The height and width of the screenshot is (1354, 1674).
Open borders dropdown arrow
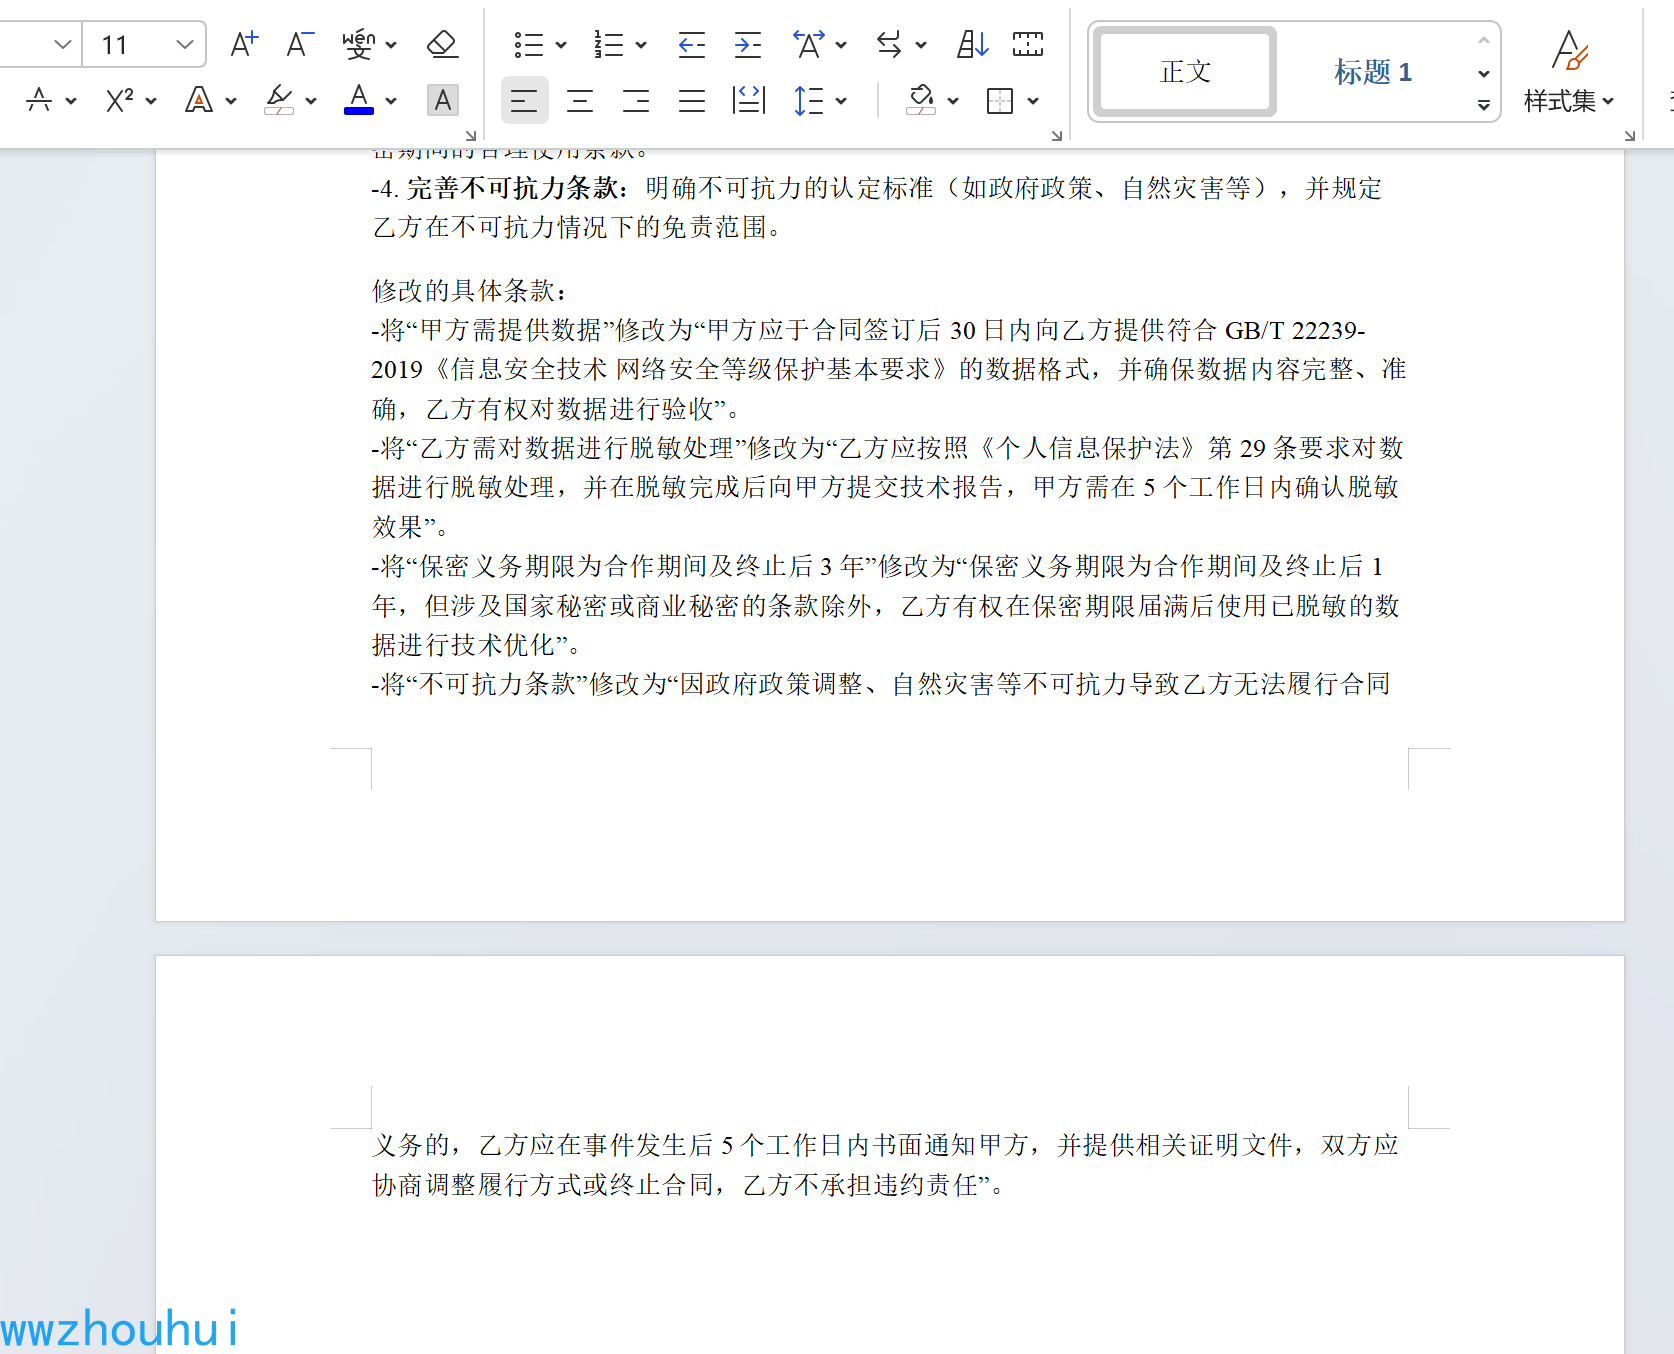pyautogui.click(x=1033, y=101)
